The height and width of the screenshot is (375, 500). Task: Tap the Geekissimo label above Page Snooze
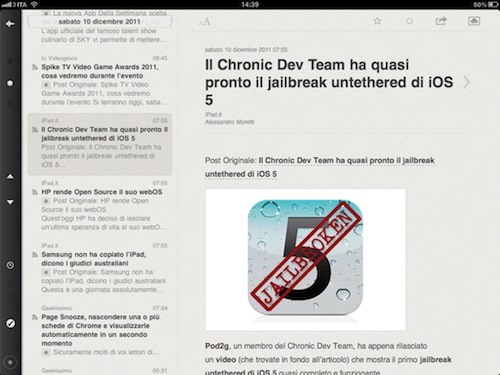click(x=57, y=308)
